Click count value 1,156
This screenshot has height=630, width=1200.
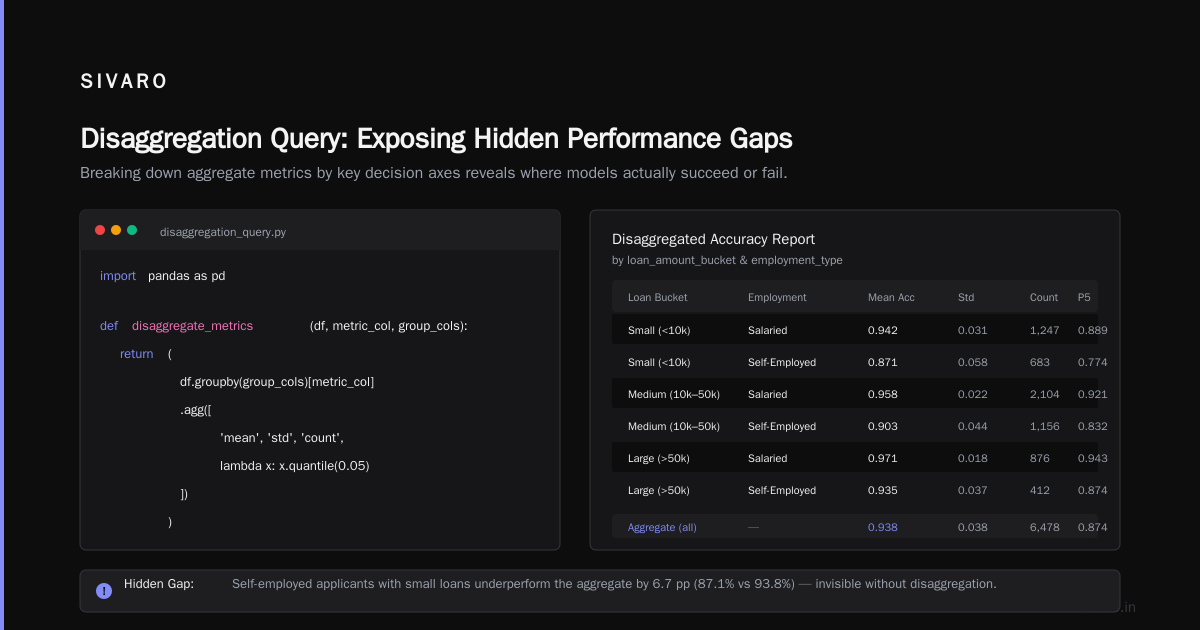point(1044,426)
